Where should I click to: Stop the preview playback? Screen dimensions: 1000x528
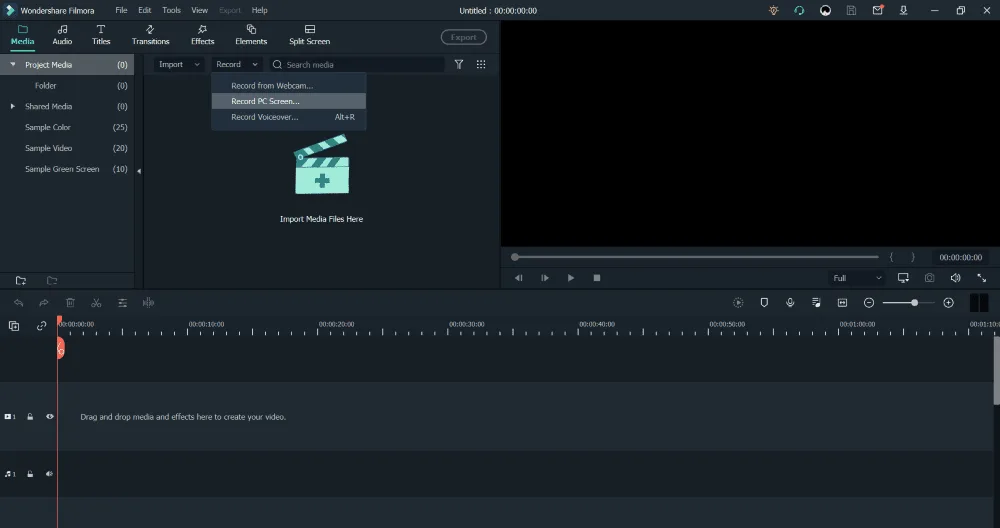(x=597, y=278)
